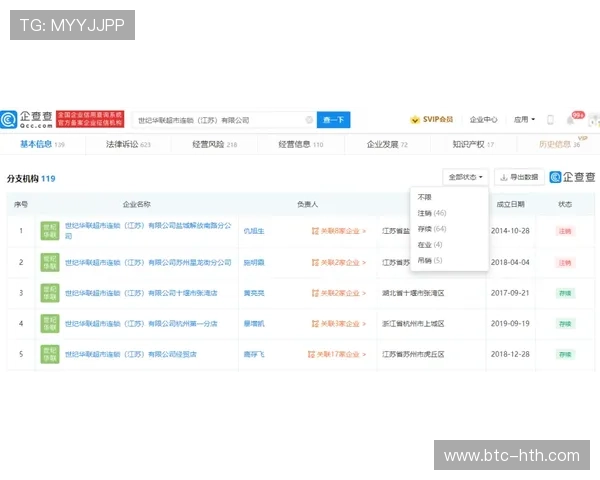Select date cell 2014-10-28
This screenshot has height=480, width=600.
pos(510,231)
